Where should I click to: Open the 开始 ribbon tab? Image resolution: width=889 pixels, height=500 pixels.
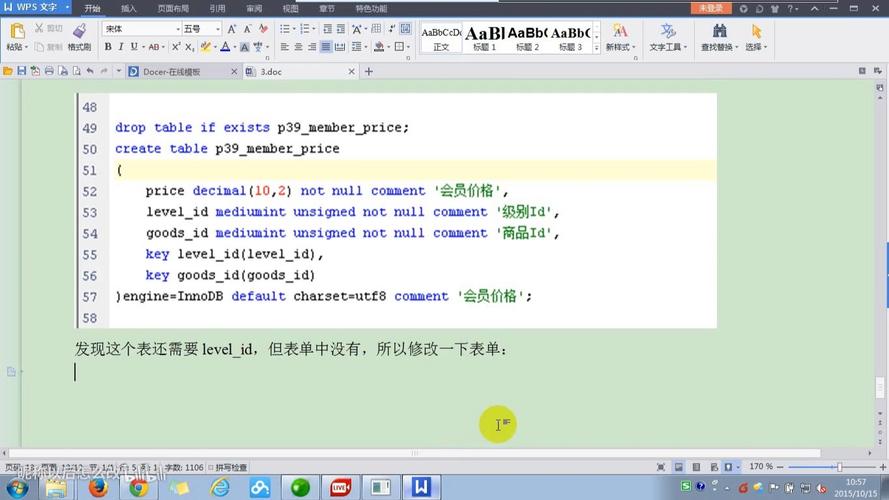point(92,9)
